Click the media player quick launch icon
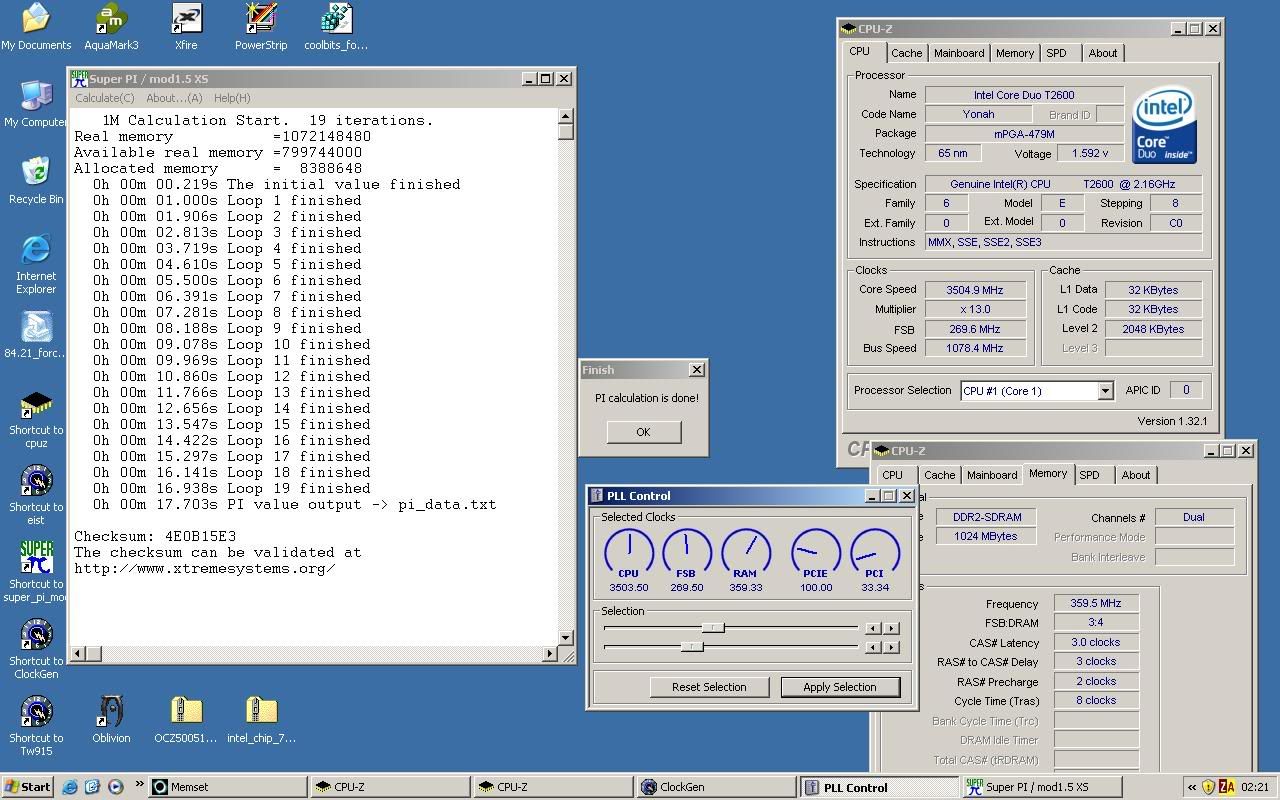 point(116,787)
